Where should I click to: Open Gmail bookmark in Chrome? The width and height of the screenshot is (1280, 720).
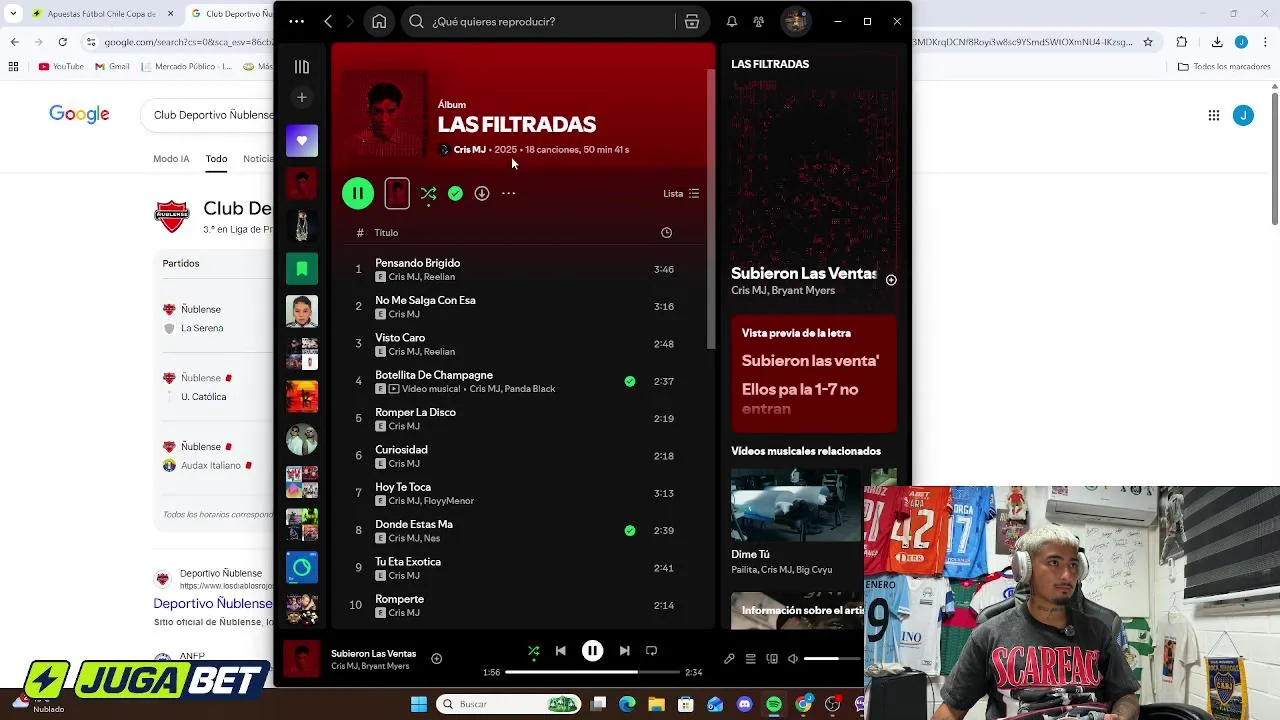pos(113,67)
